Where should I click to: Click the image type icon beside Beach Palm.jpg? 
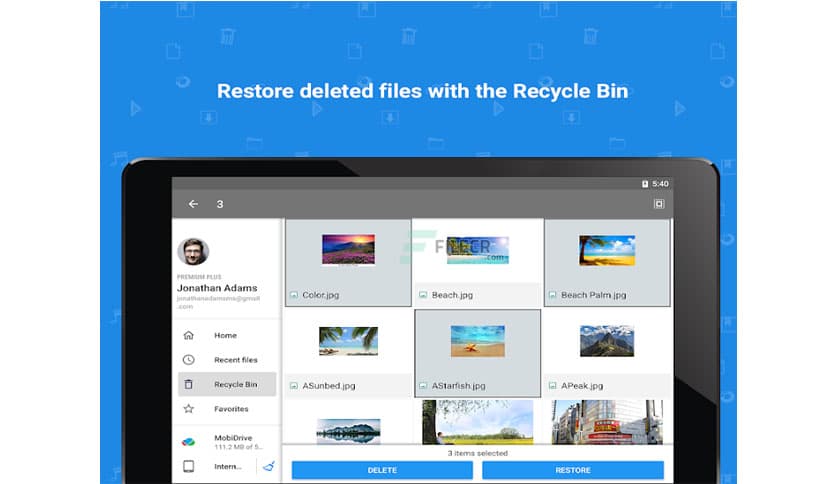(552, 295)
